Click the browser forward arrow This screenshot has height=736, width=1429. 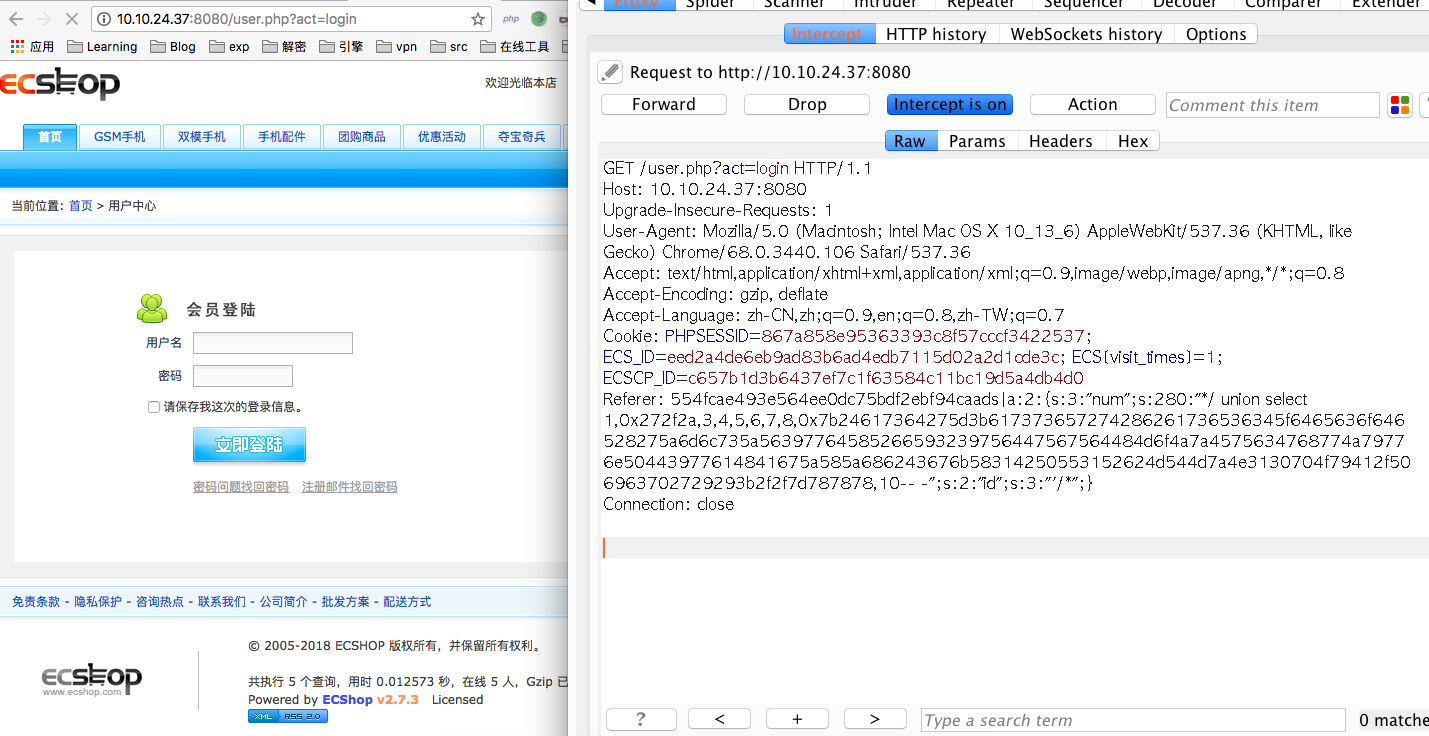point(45,19)
